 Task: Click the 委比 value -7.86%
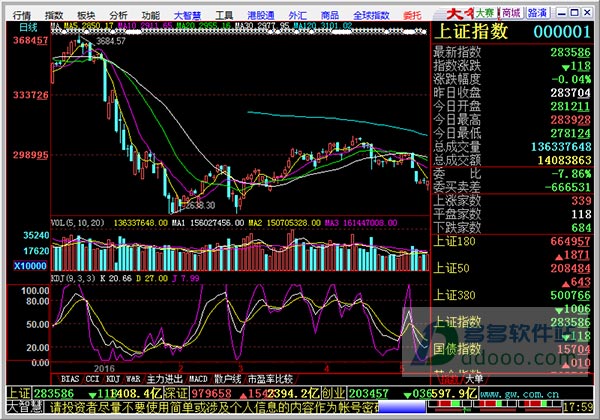click(571, 174)
